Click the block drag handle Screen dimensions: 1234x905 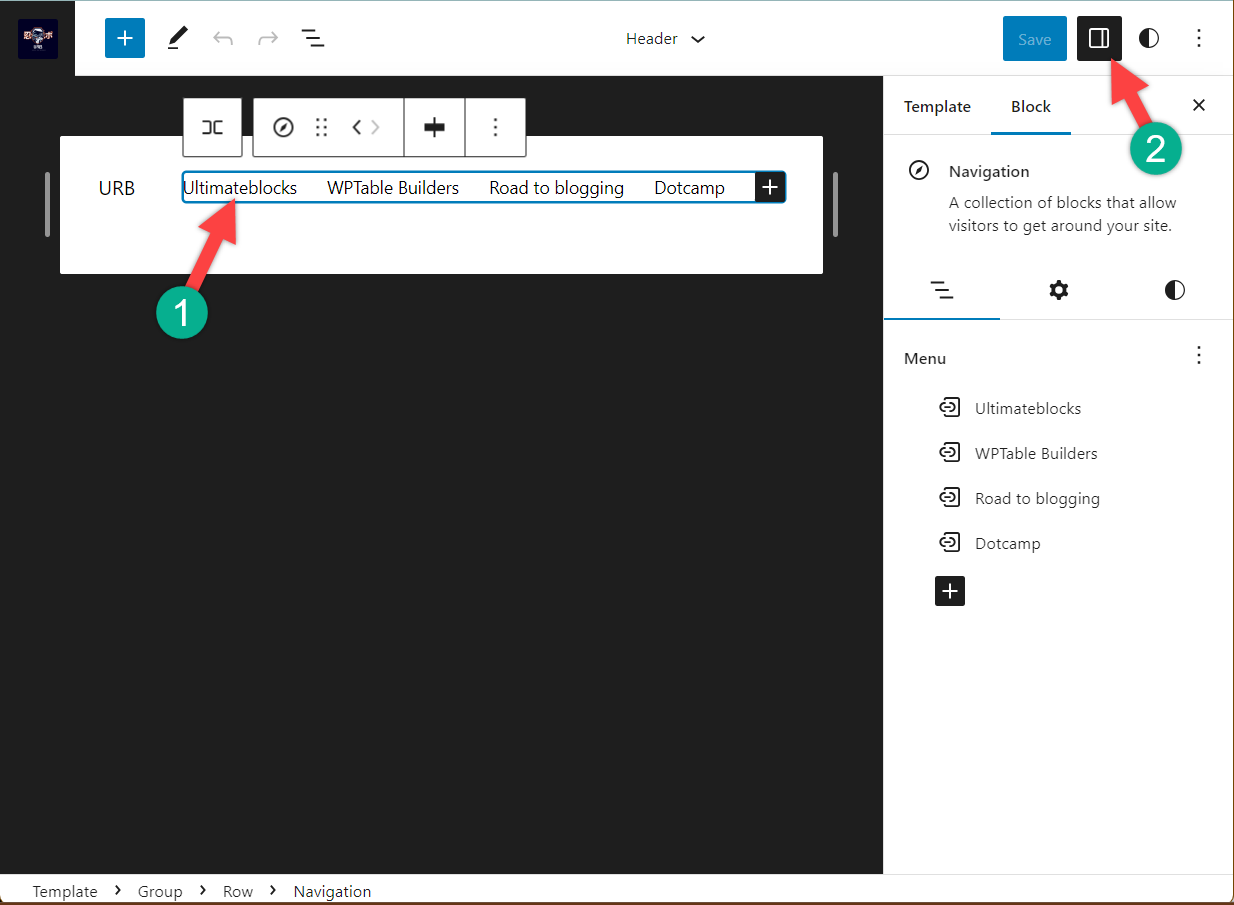point(321,127)
